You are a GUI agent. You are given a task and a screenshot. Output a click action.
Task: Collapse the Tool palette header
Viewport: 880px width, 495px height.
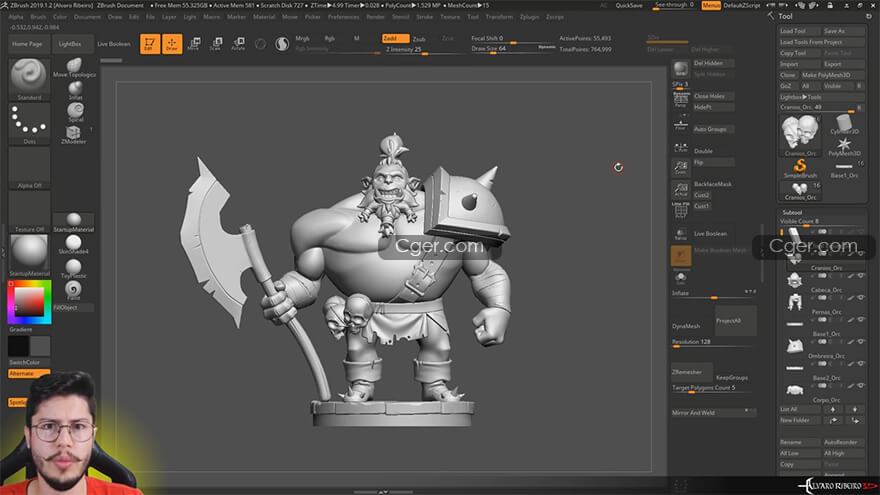click(786, 17)
